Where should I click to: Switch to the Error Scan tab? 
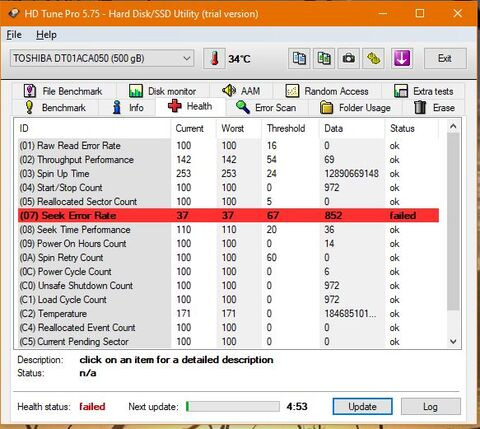(267, 108)
